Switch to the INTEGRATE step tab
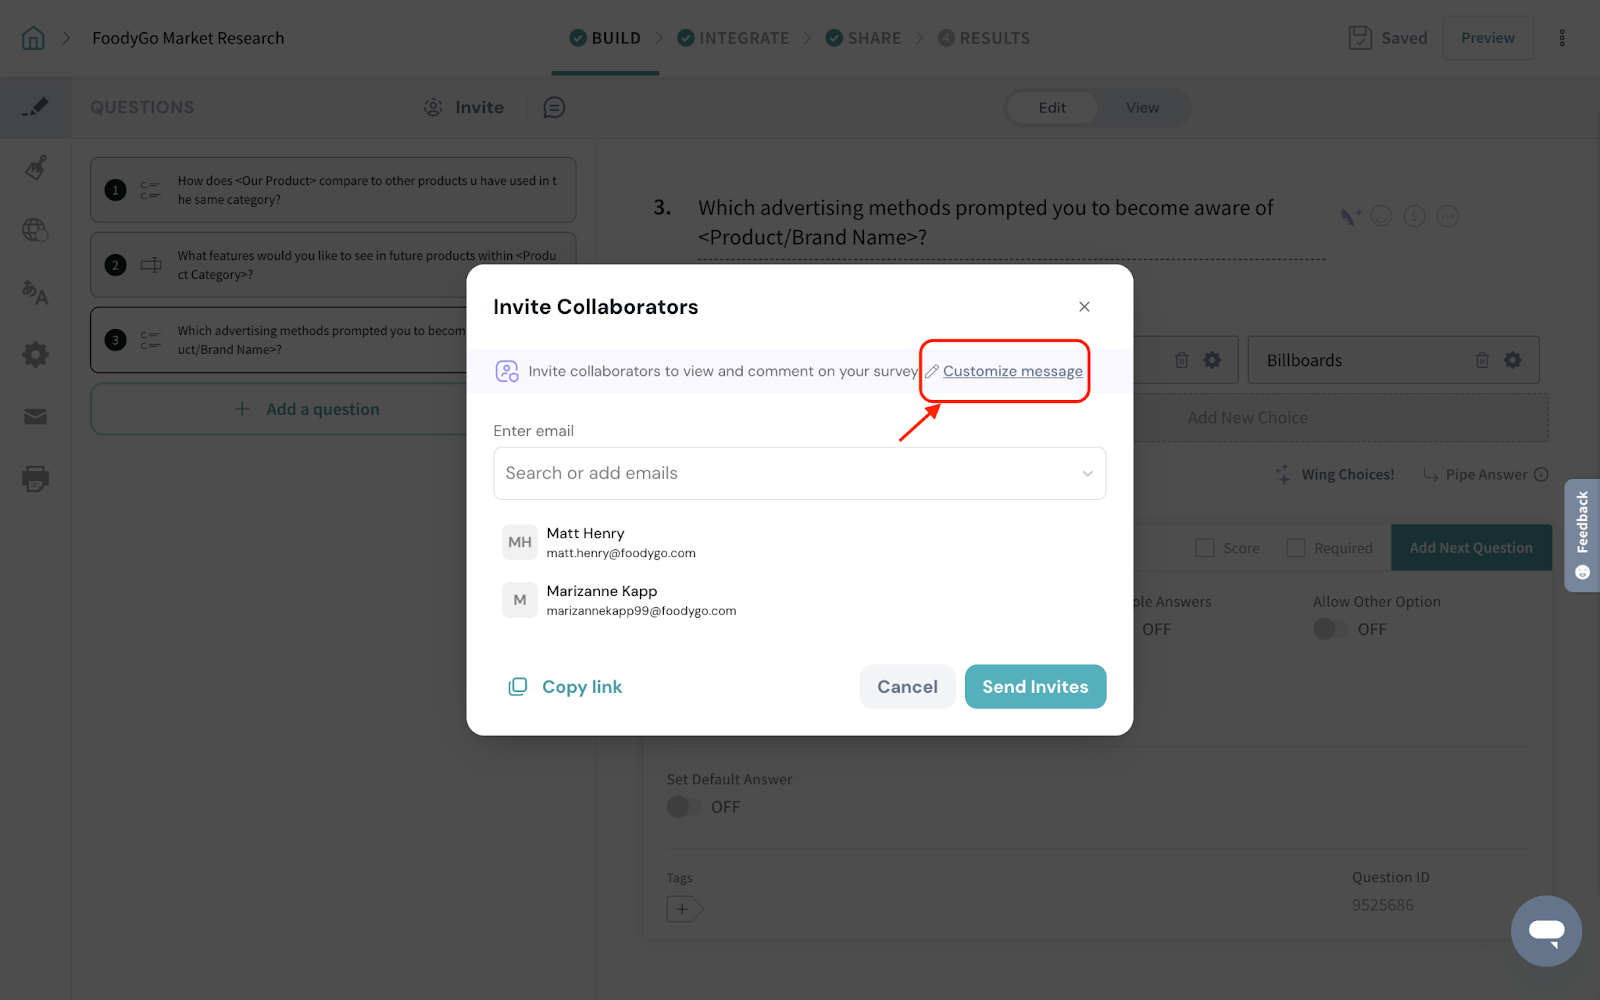Image resolution: width=1600 pixels, height=1000 pixels. click(x=733, y=38)
